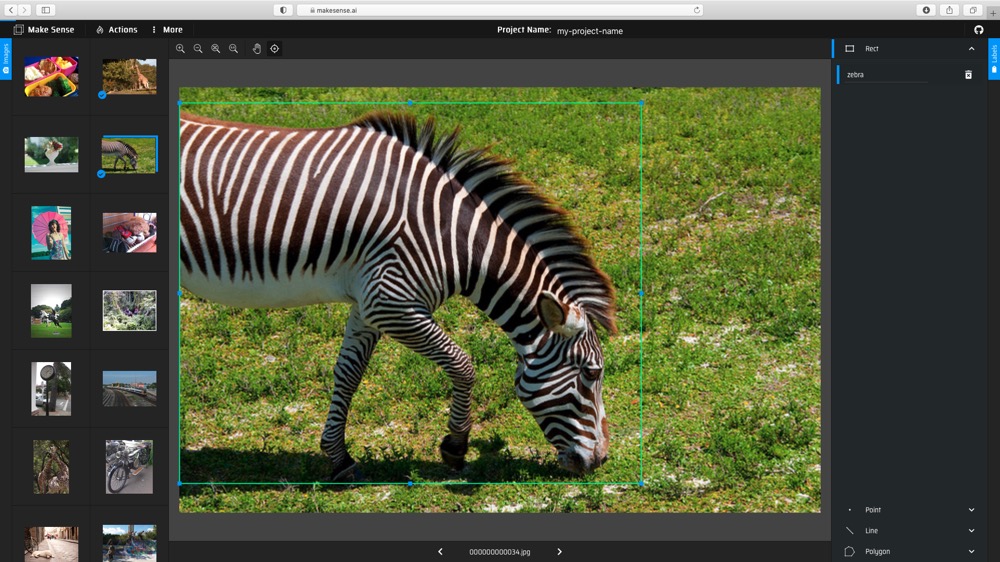1000x562 pixels.
Task: Open the More menu
Action: 167,30
